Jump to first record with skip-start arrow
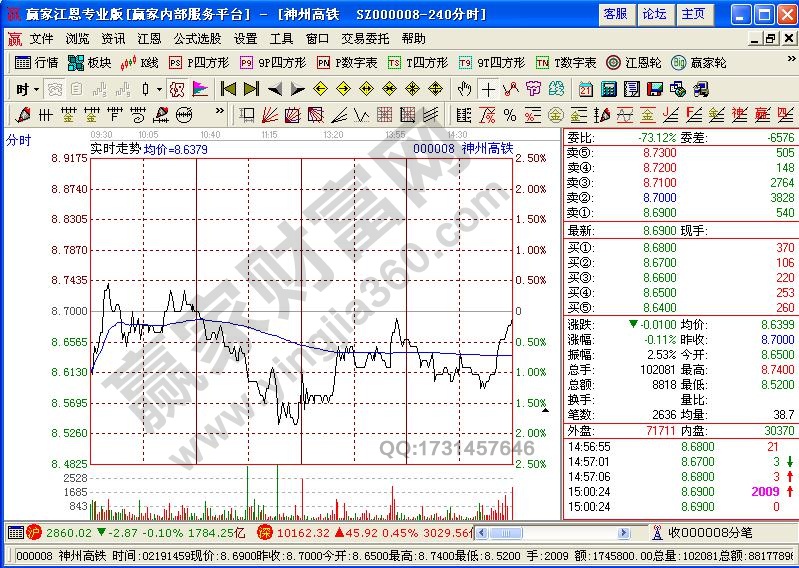The height and width of the screenshot is (568, 799). tap(229, 88)
